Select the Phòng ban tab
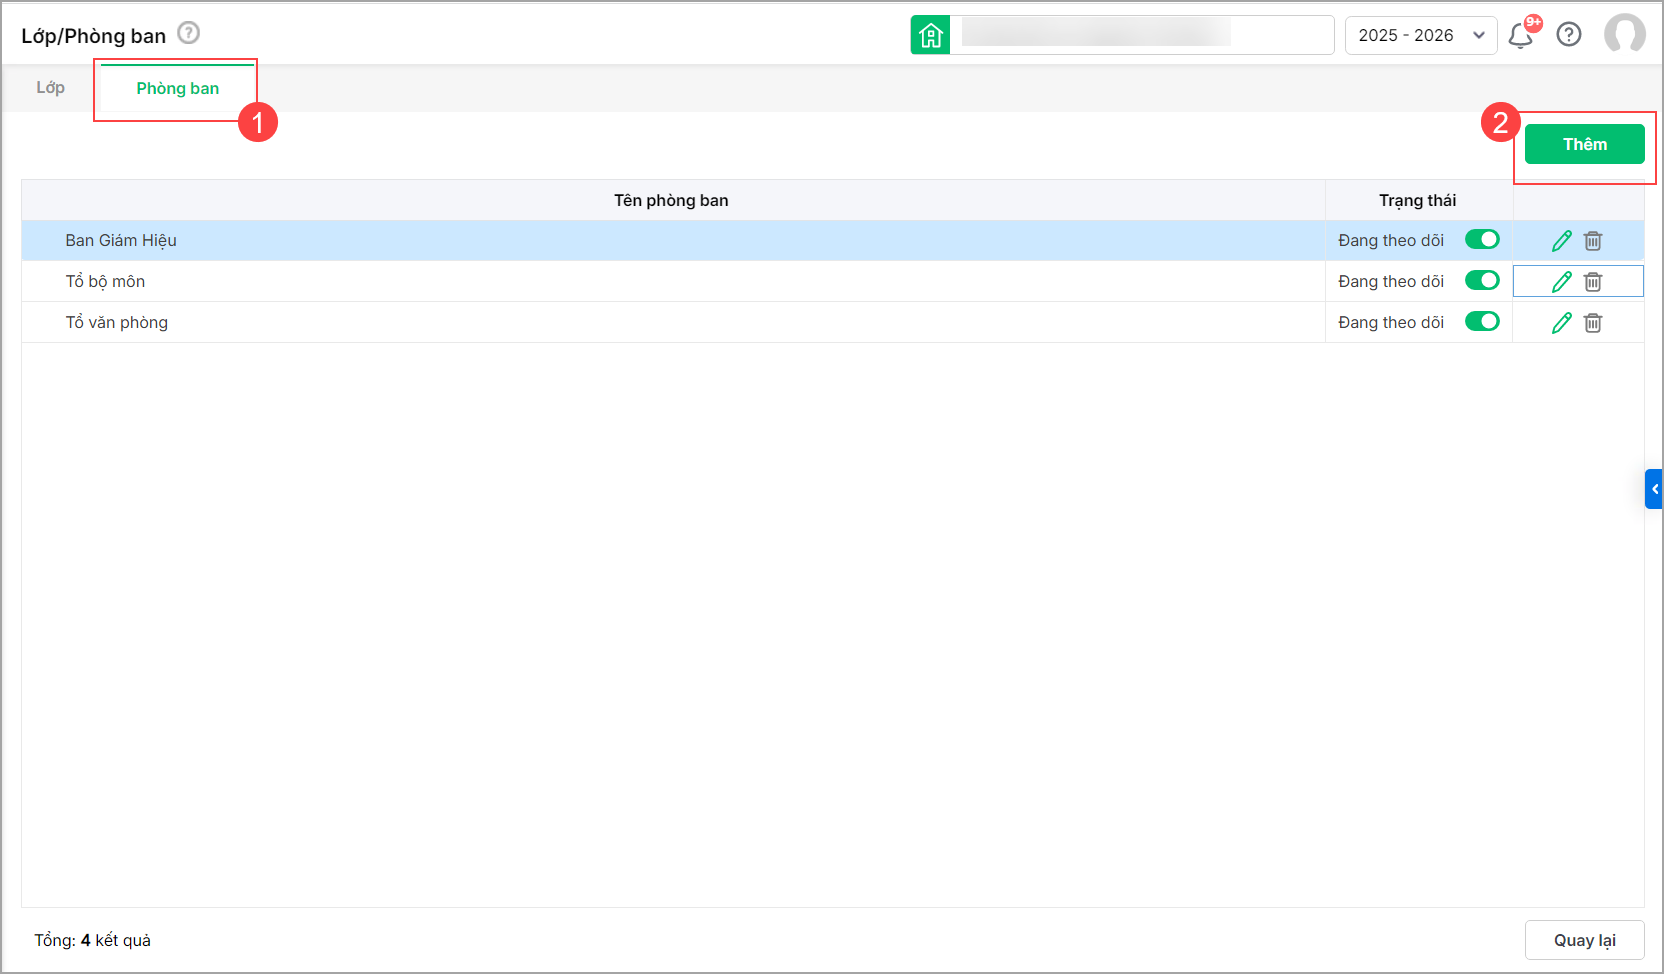The height and width of the screenshot is (974, 1664). pyautogui.click(x=178, y=88)
